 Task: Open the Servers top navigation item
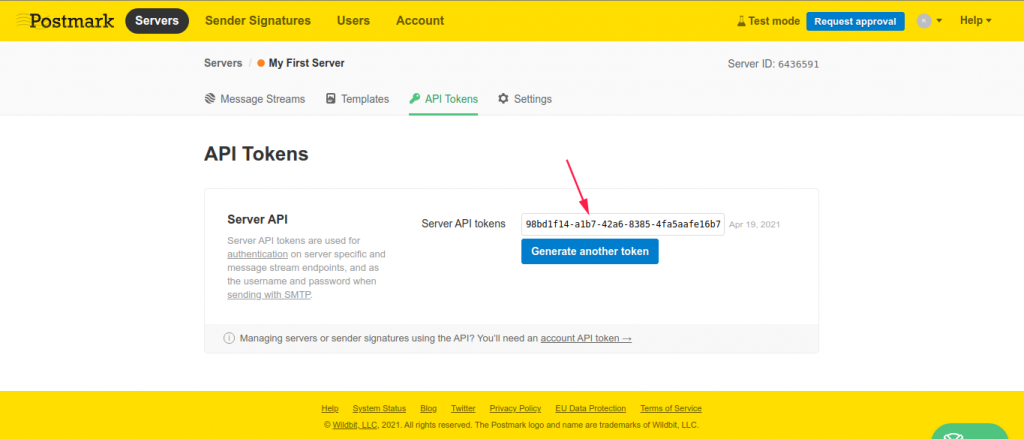pyautogui.click(x=157, y=21)
